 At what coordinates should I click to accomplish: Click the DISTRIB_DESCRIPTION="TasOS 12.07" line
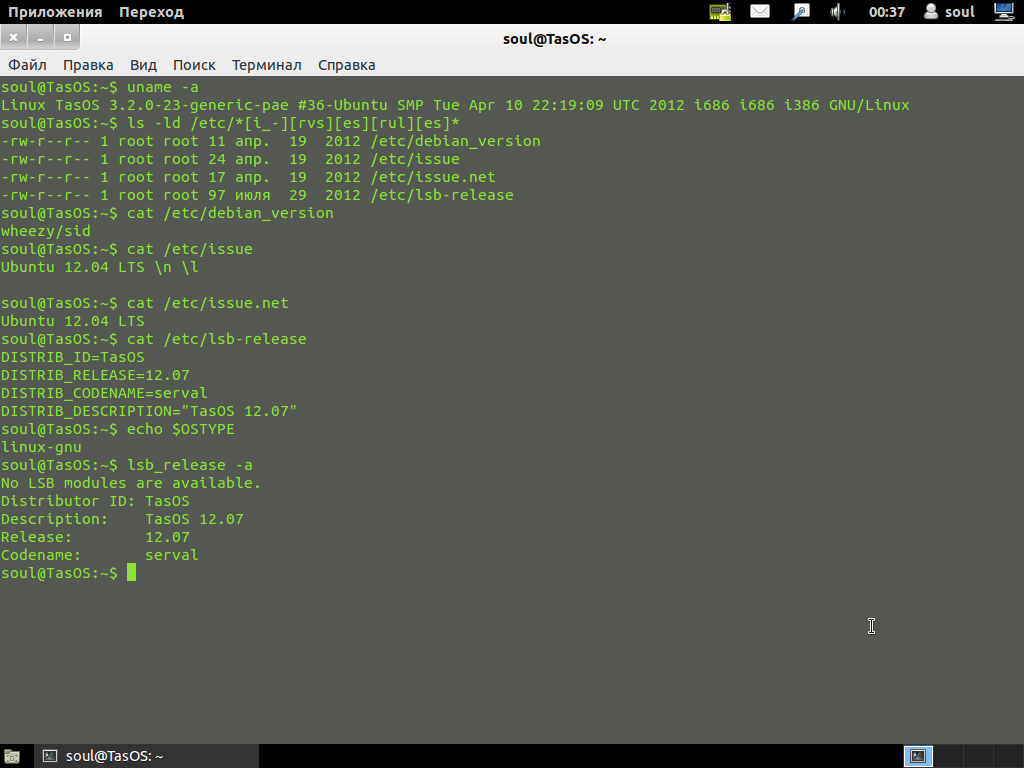(x=149, y=411)
